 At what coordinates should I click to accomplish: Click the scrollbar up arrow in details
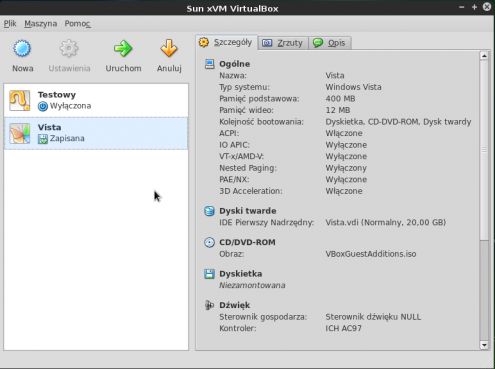[484, 56]
